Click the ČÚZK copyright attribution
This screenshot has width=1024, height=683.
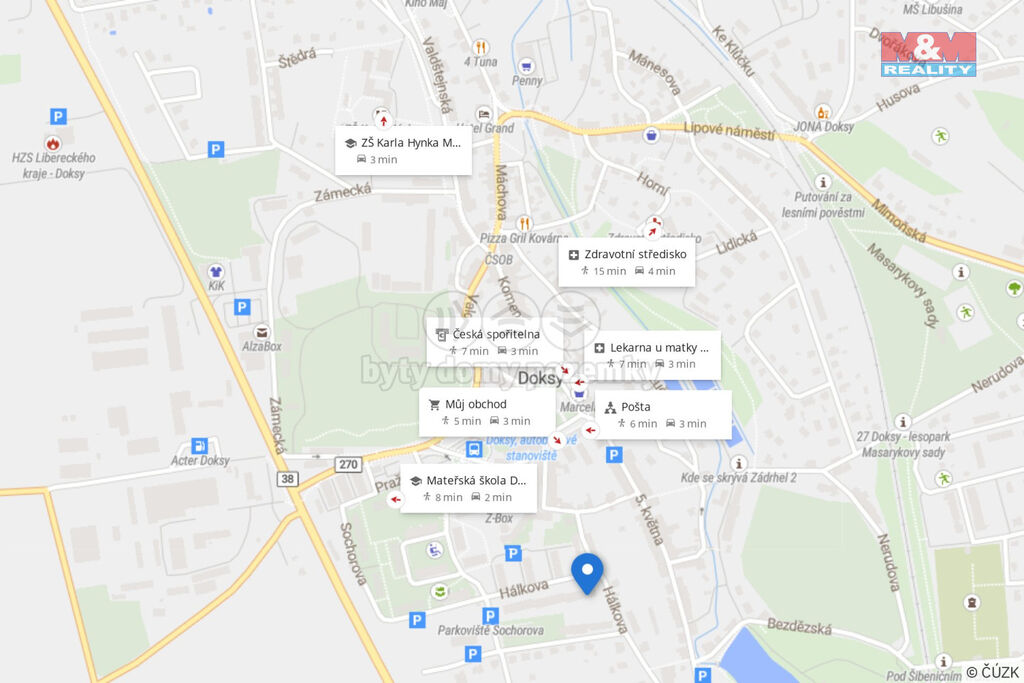pyautogui.click(x=993, y=672)
